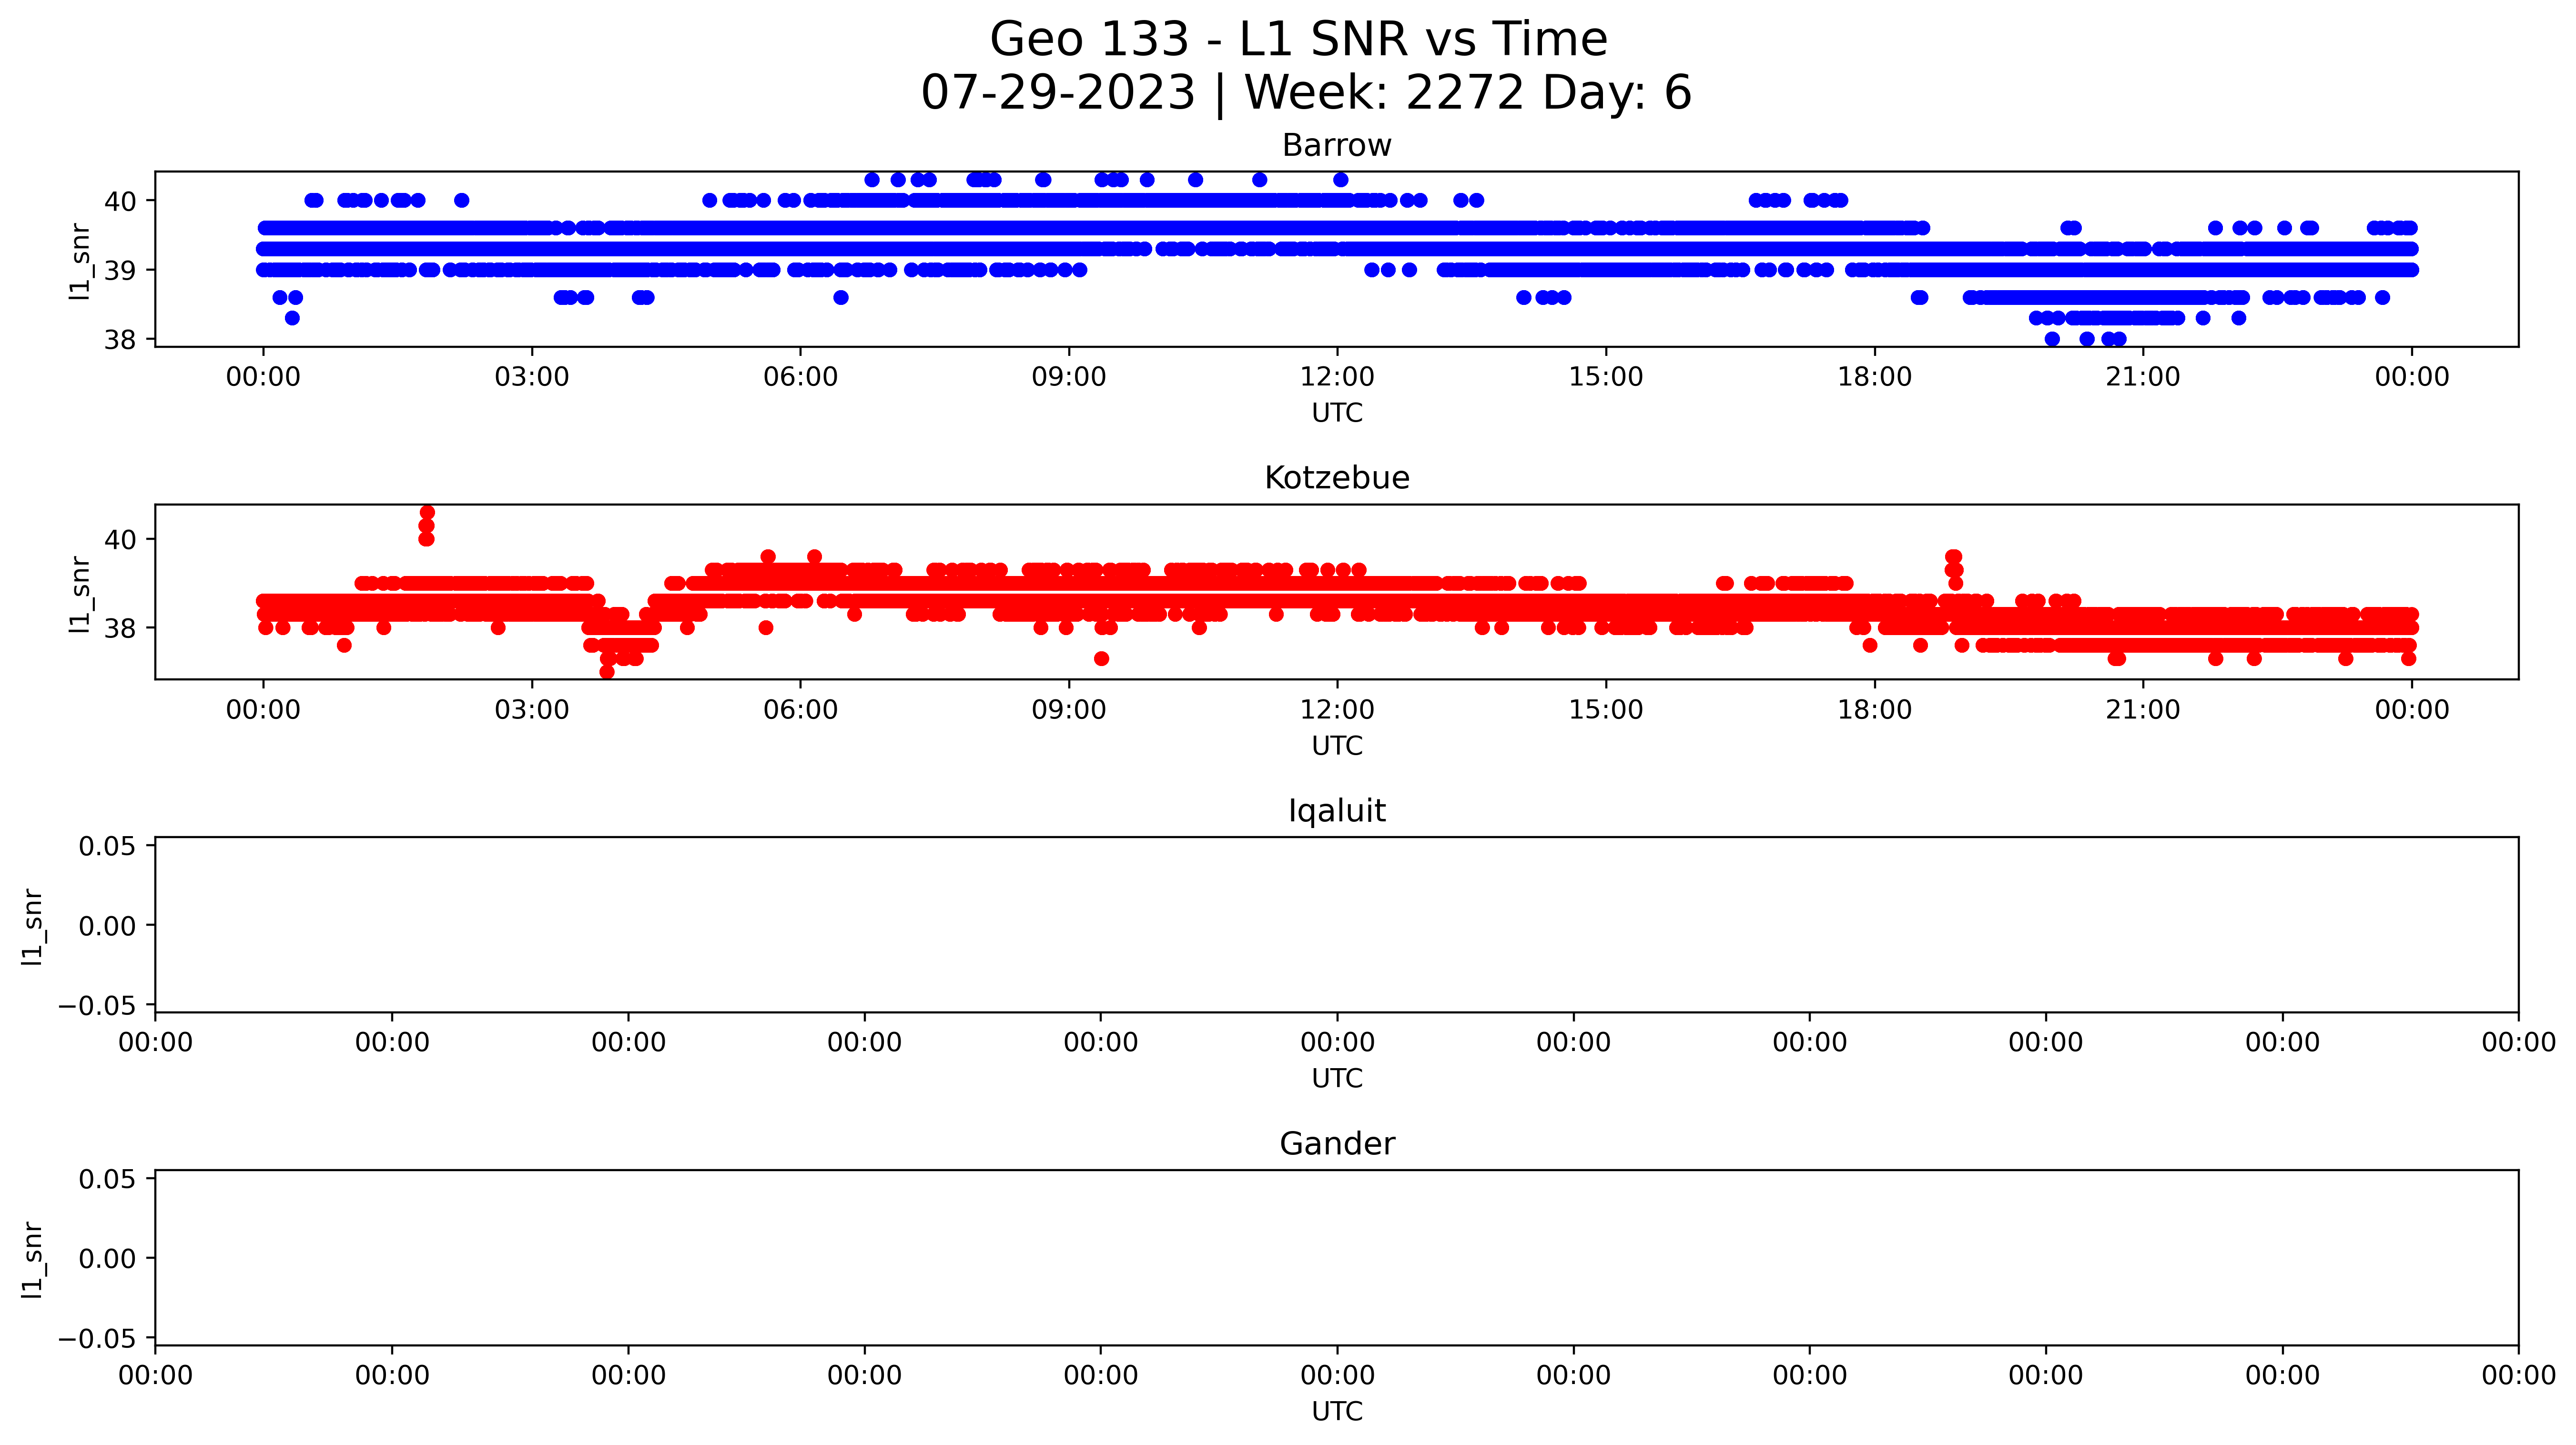This screenshot has height=1445, width=2576.
Task: Click the 15:00 tick label on Kotzebue plot
Action: pyautogui.click(x=1606, y=710)
